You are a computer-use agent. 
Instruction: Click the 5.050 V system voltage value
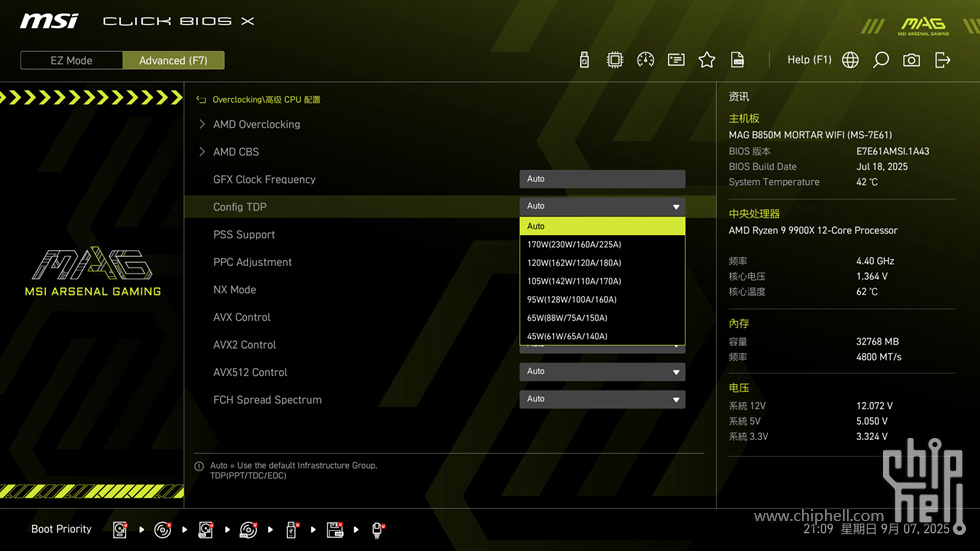pyautogui.click(x=872, y=422)
